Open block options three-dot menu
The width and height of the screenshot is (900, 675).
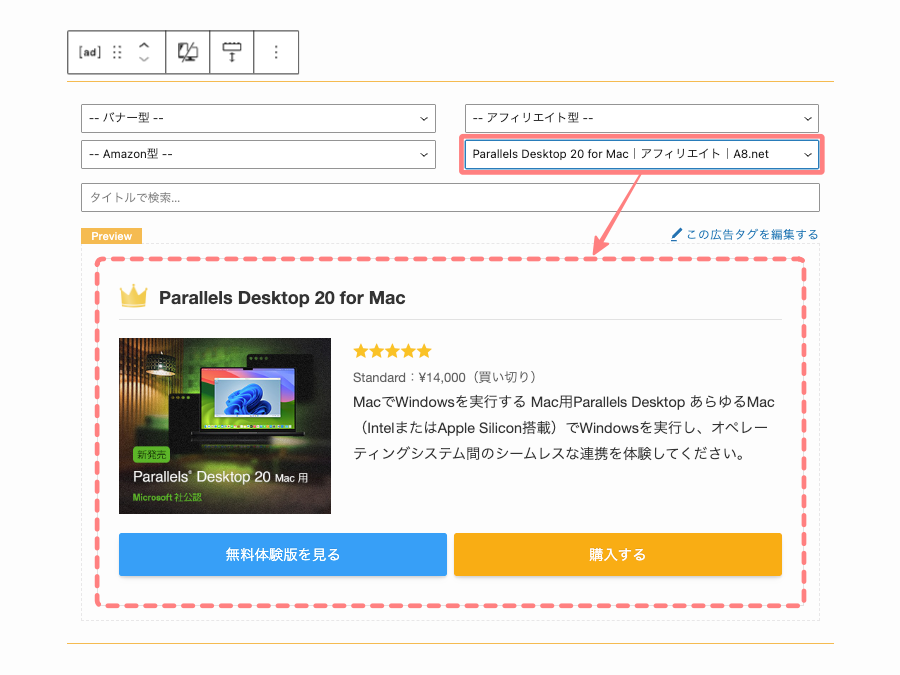277,52
